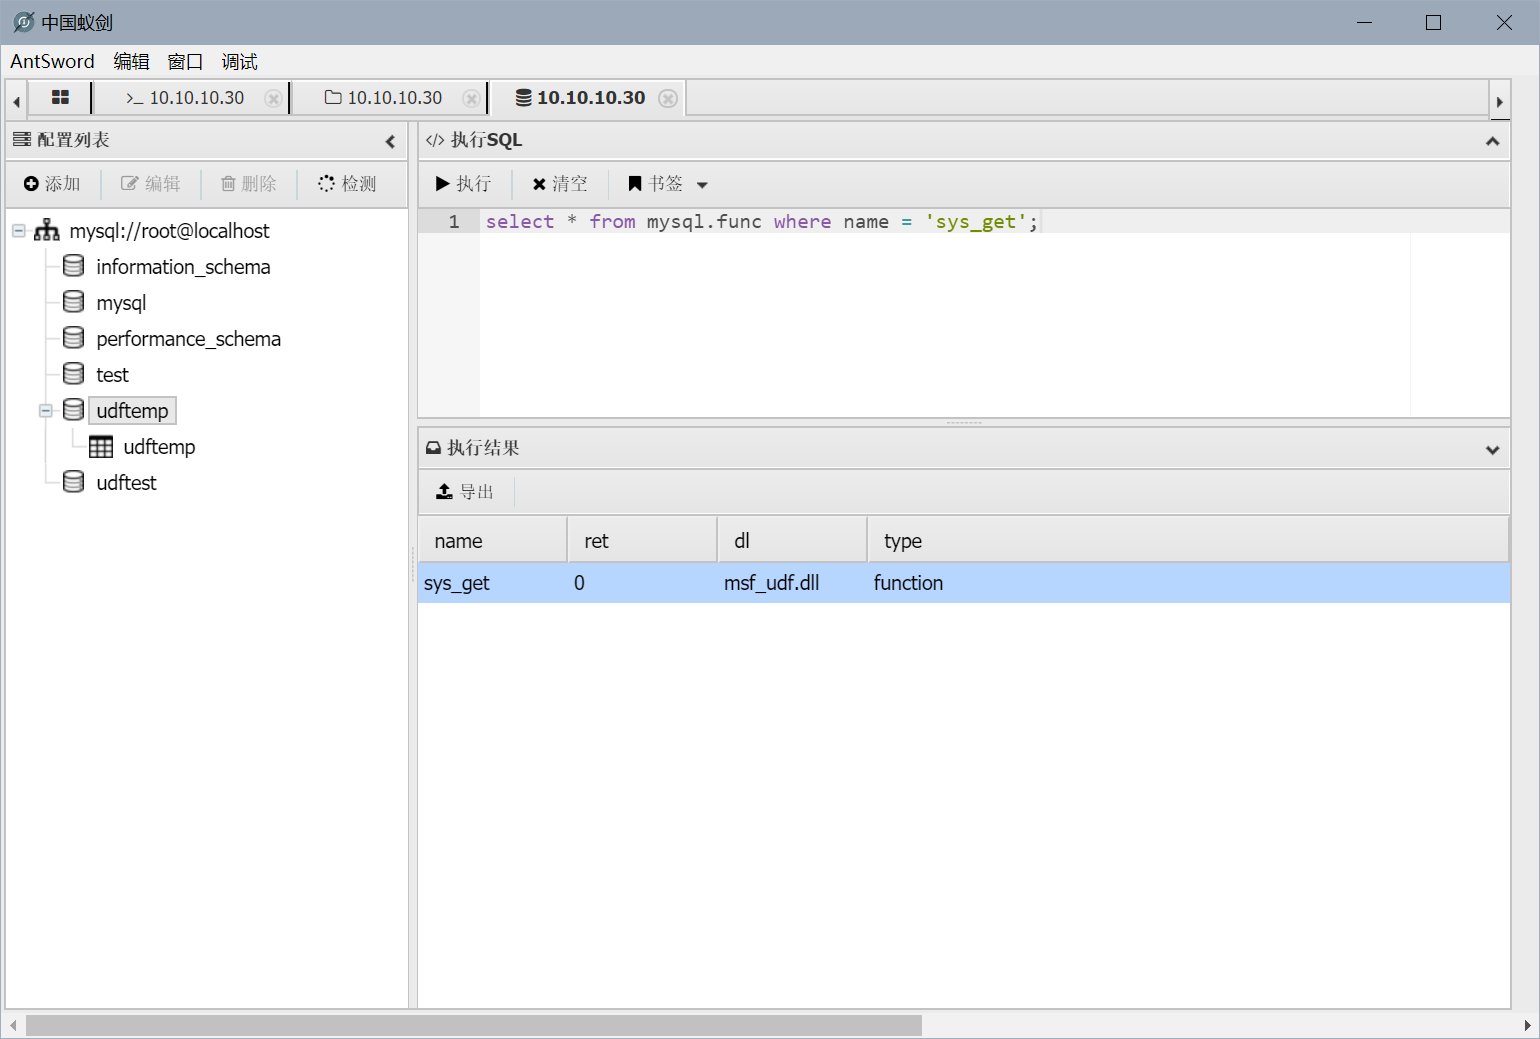Clear the SQL editor with 清空
This screenshot has height=1039, width=1540.
pos(560,184)
